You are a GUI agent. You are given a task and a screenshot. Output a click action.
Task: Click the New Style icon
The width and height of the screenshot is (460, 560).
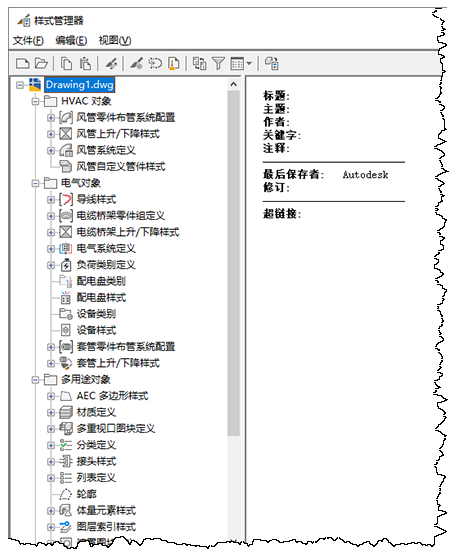(x=136, y=64)
